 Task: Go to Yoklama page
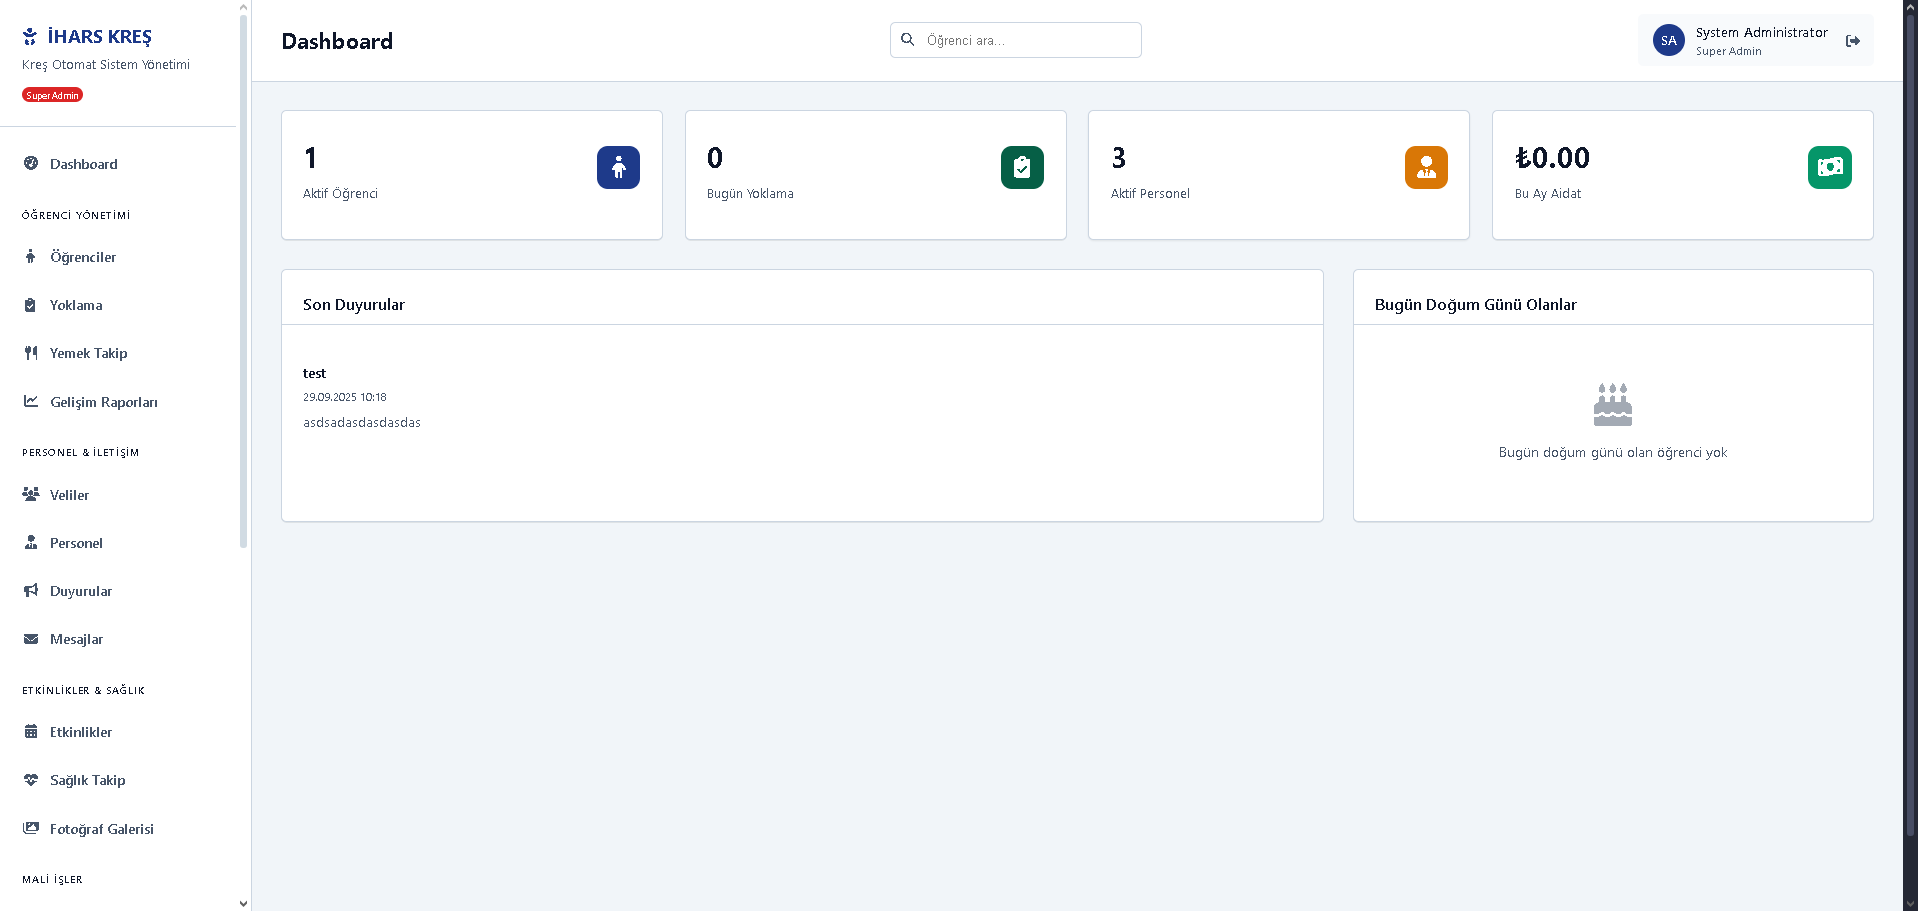76,305
